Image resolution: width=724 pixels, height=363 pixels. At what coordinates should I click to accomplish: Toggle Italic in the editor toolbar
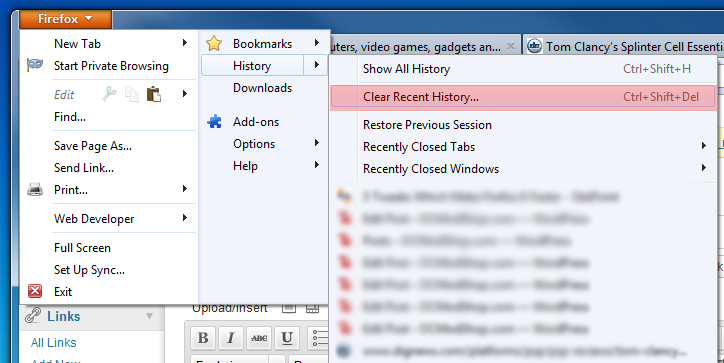coord(230,338)
